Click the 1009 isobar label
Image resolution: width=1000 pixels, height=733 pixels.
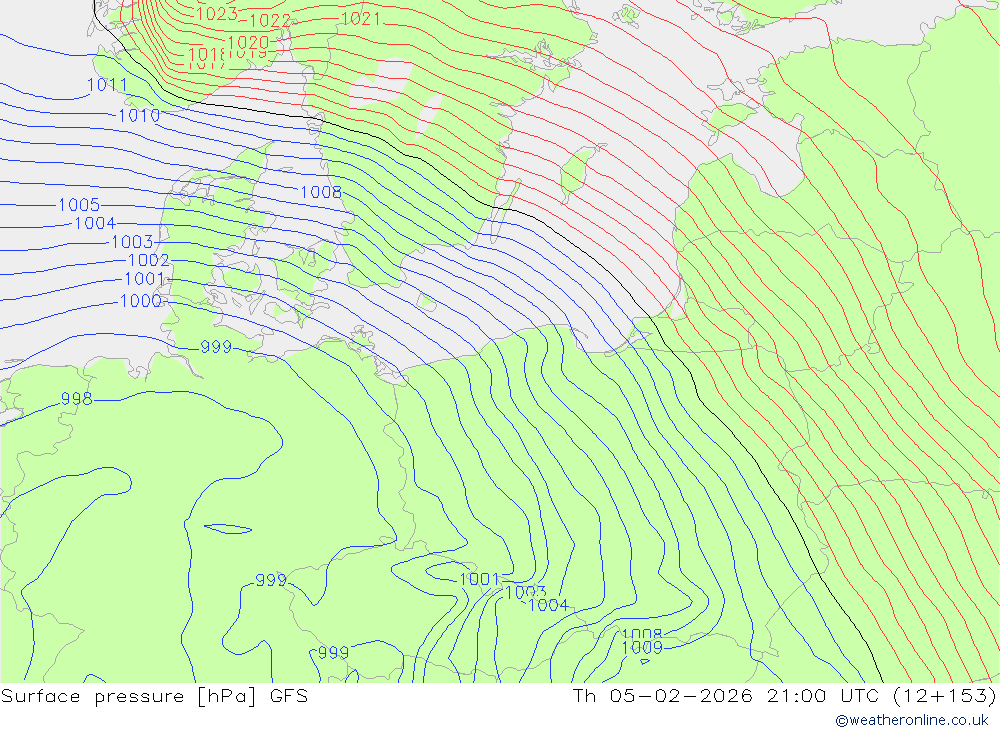click(642, 648)
